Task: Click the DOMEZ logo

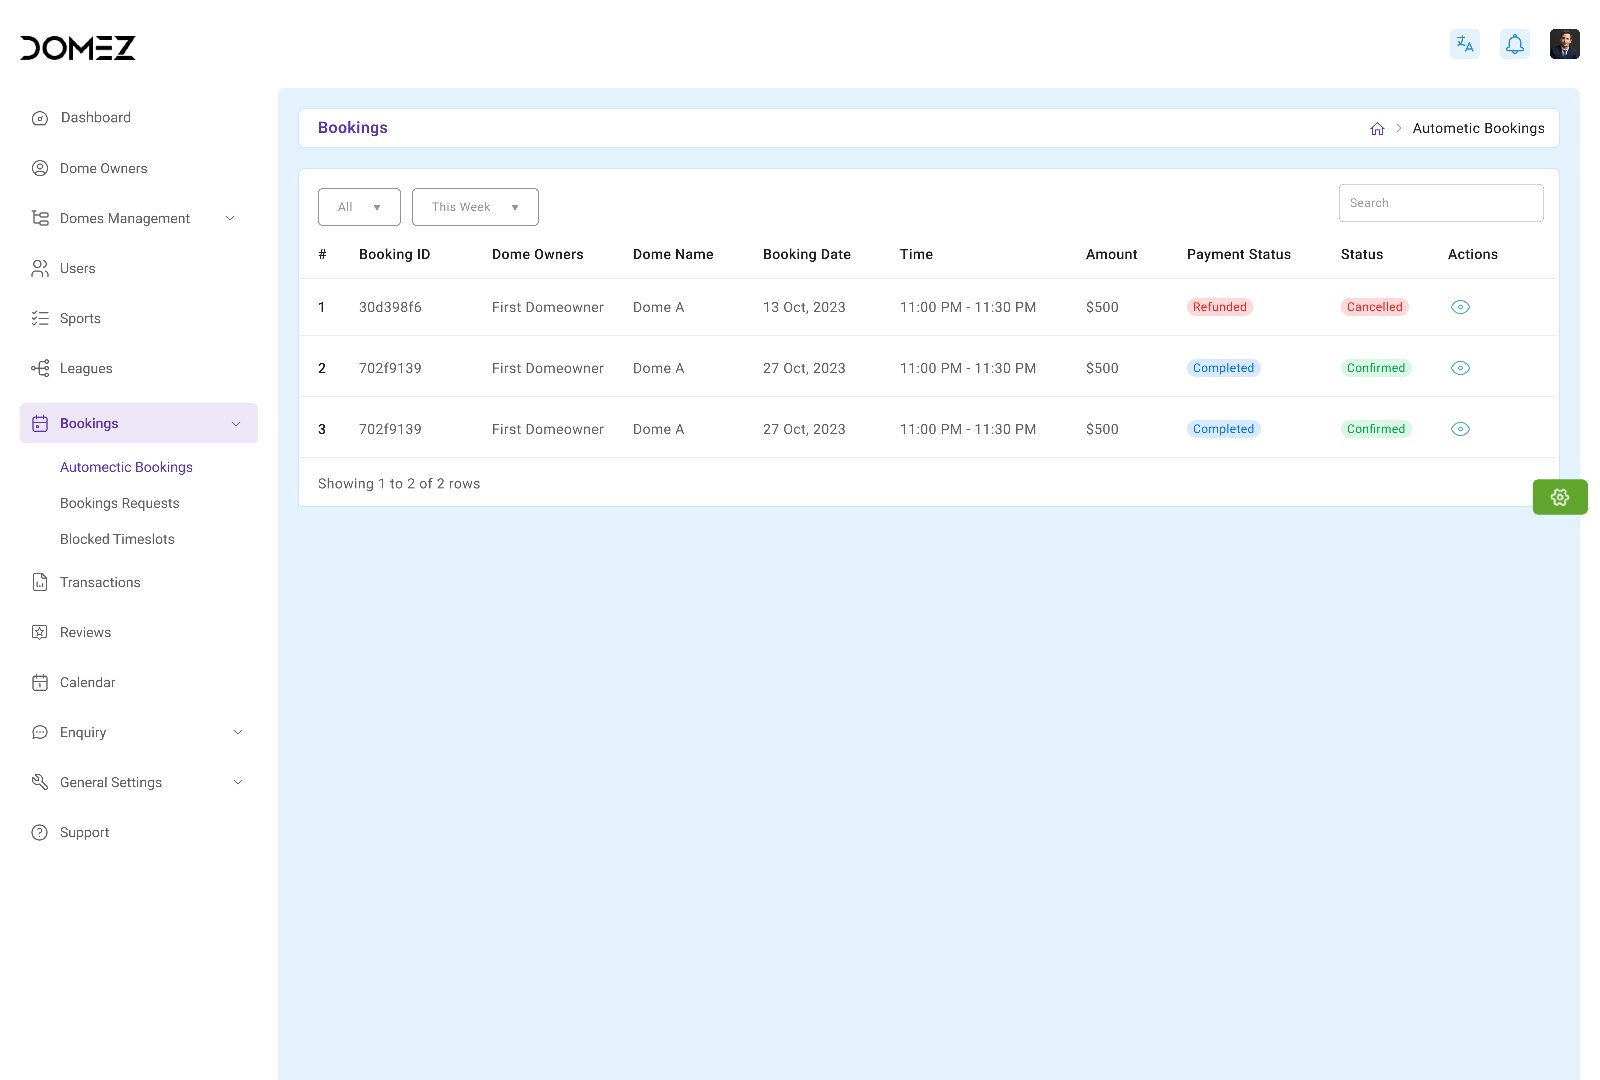Action: coord(78,48)
